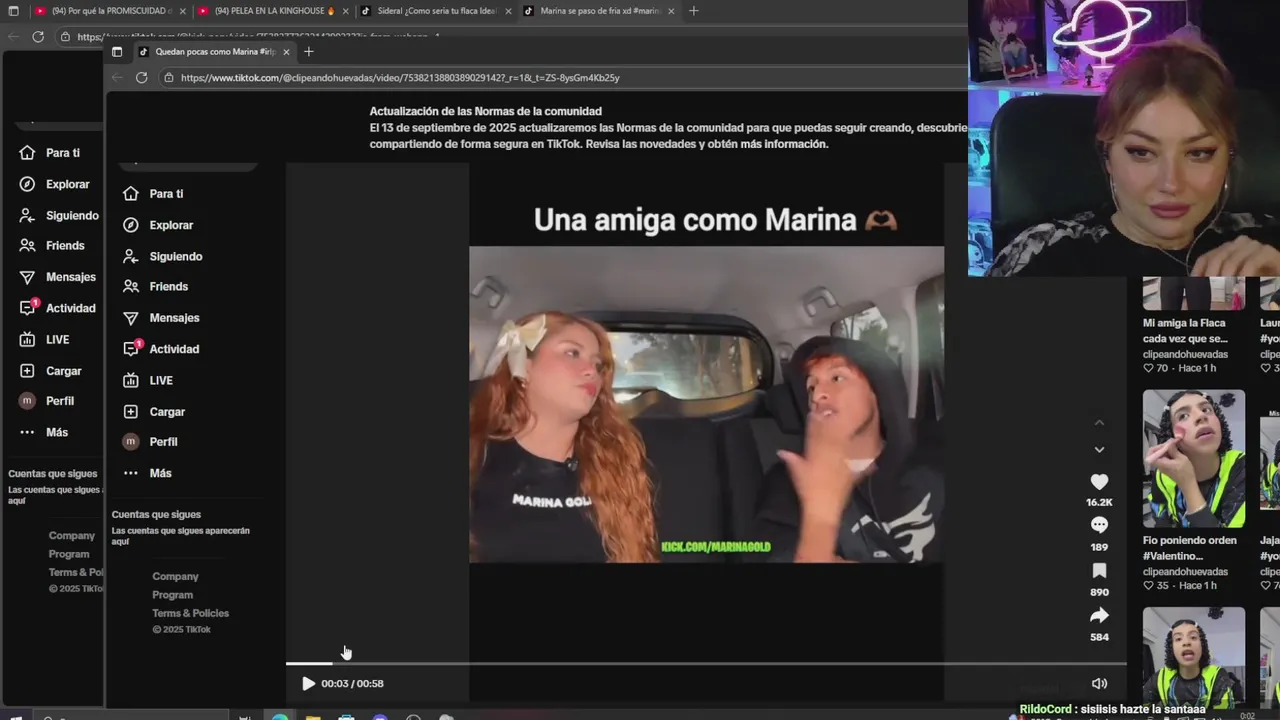Screen dimensions: 1280x720
Task: Open Mensajes in back window sidebar
Action: click(x=58, y=276)
